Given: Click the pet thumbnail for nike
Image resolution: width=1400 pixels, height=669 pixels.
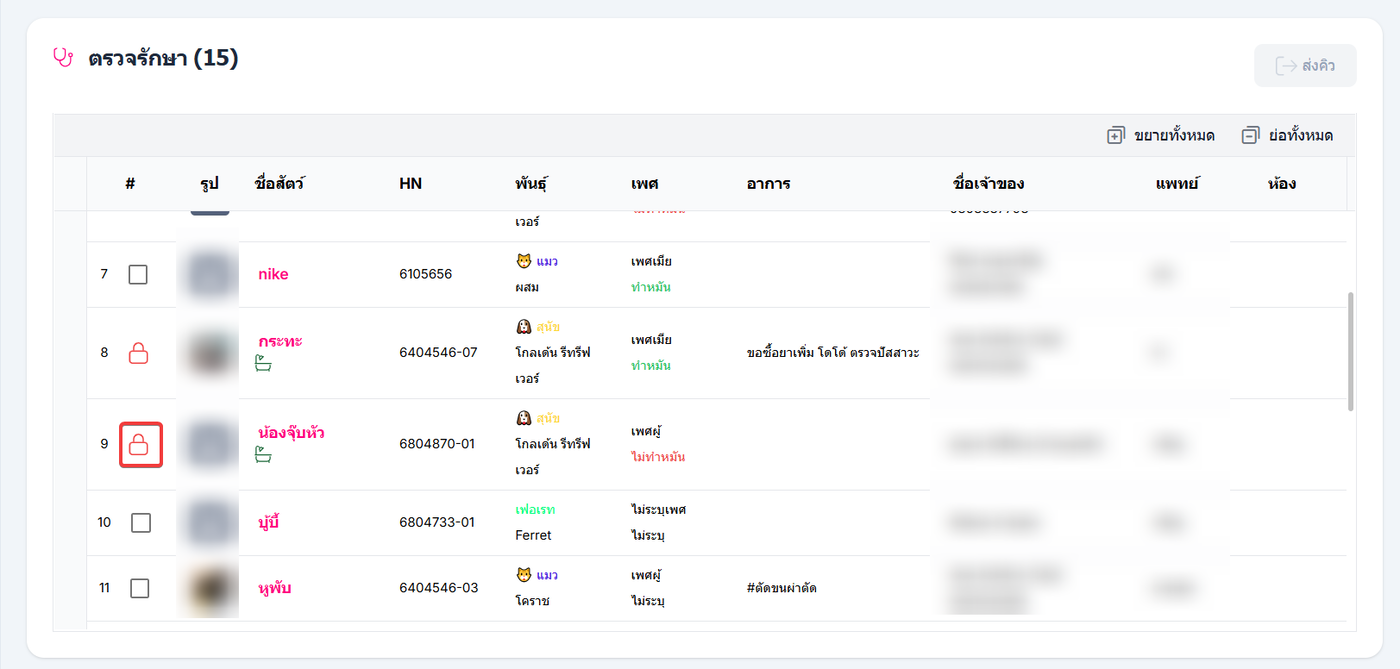Looking at the screenshot, I should pos(210,274).
